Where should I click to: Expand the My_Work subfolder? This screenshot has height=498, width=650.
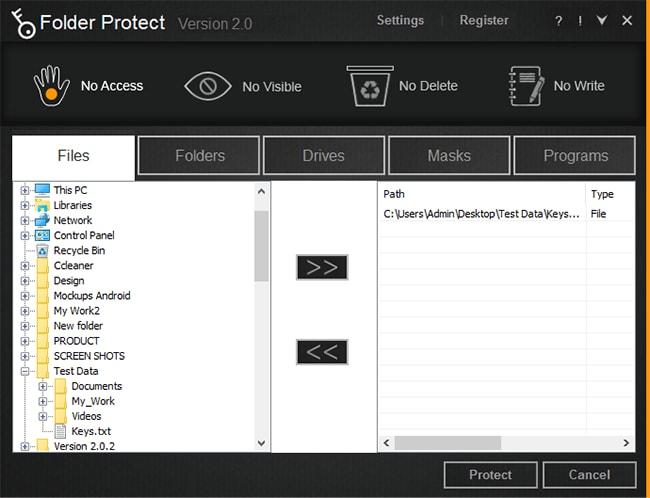(x=42, y=401)
